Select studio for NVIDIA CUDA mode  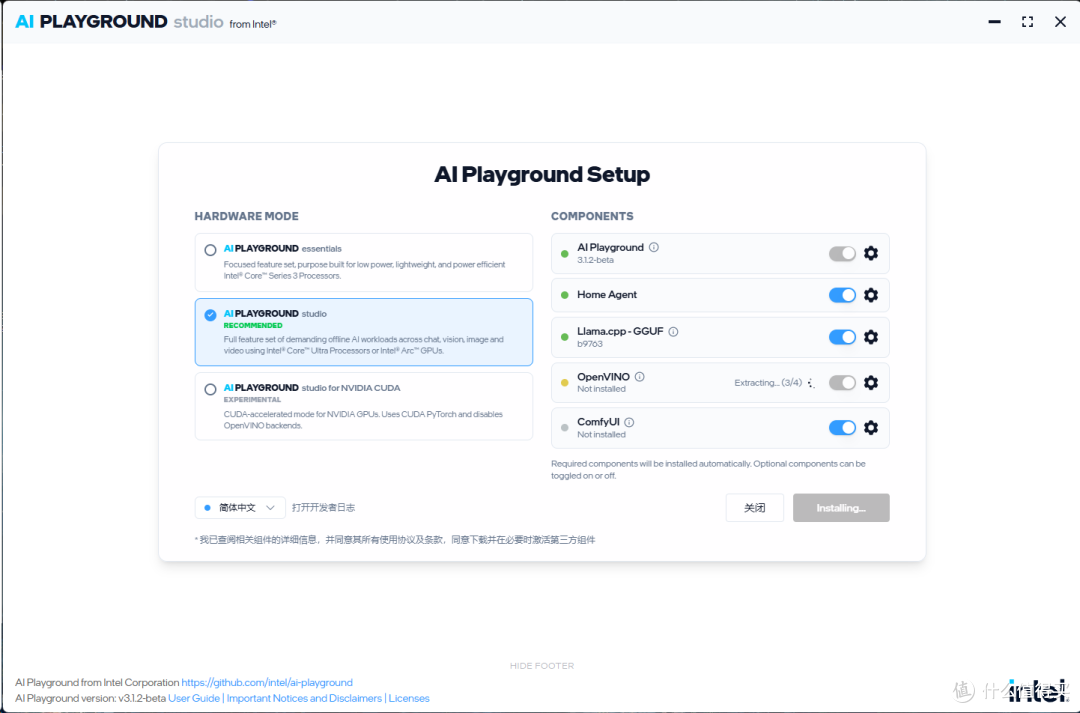364,406
